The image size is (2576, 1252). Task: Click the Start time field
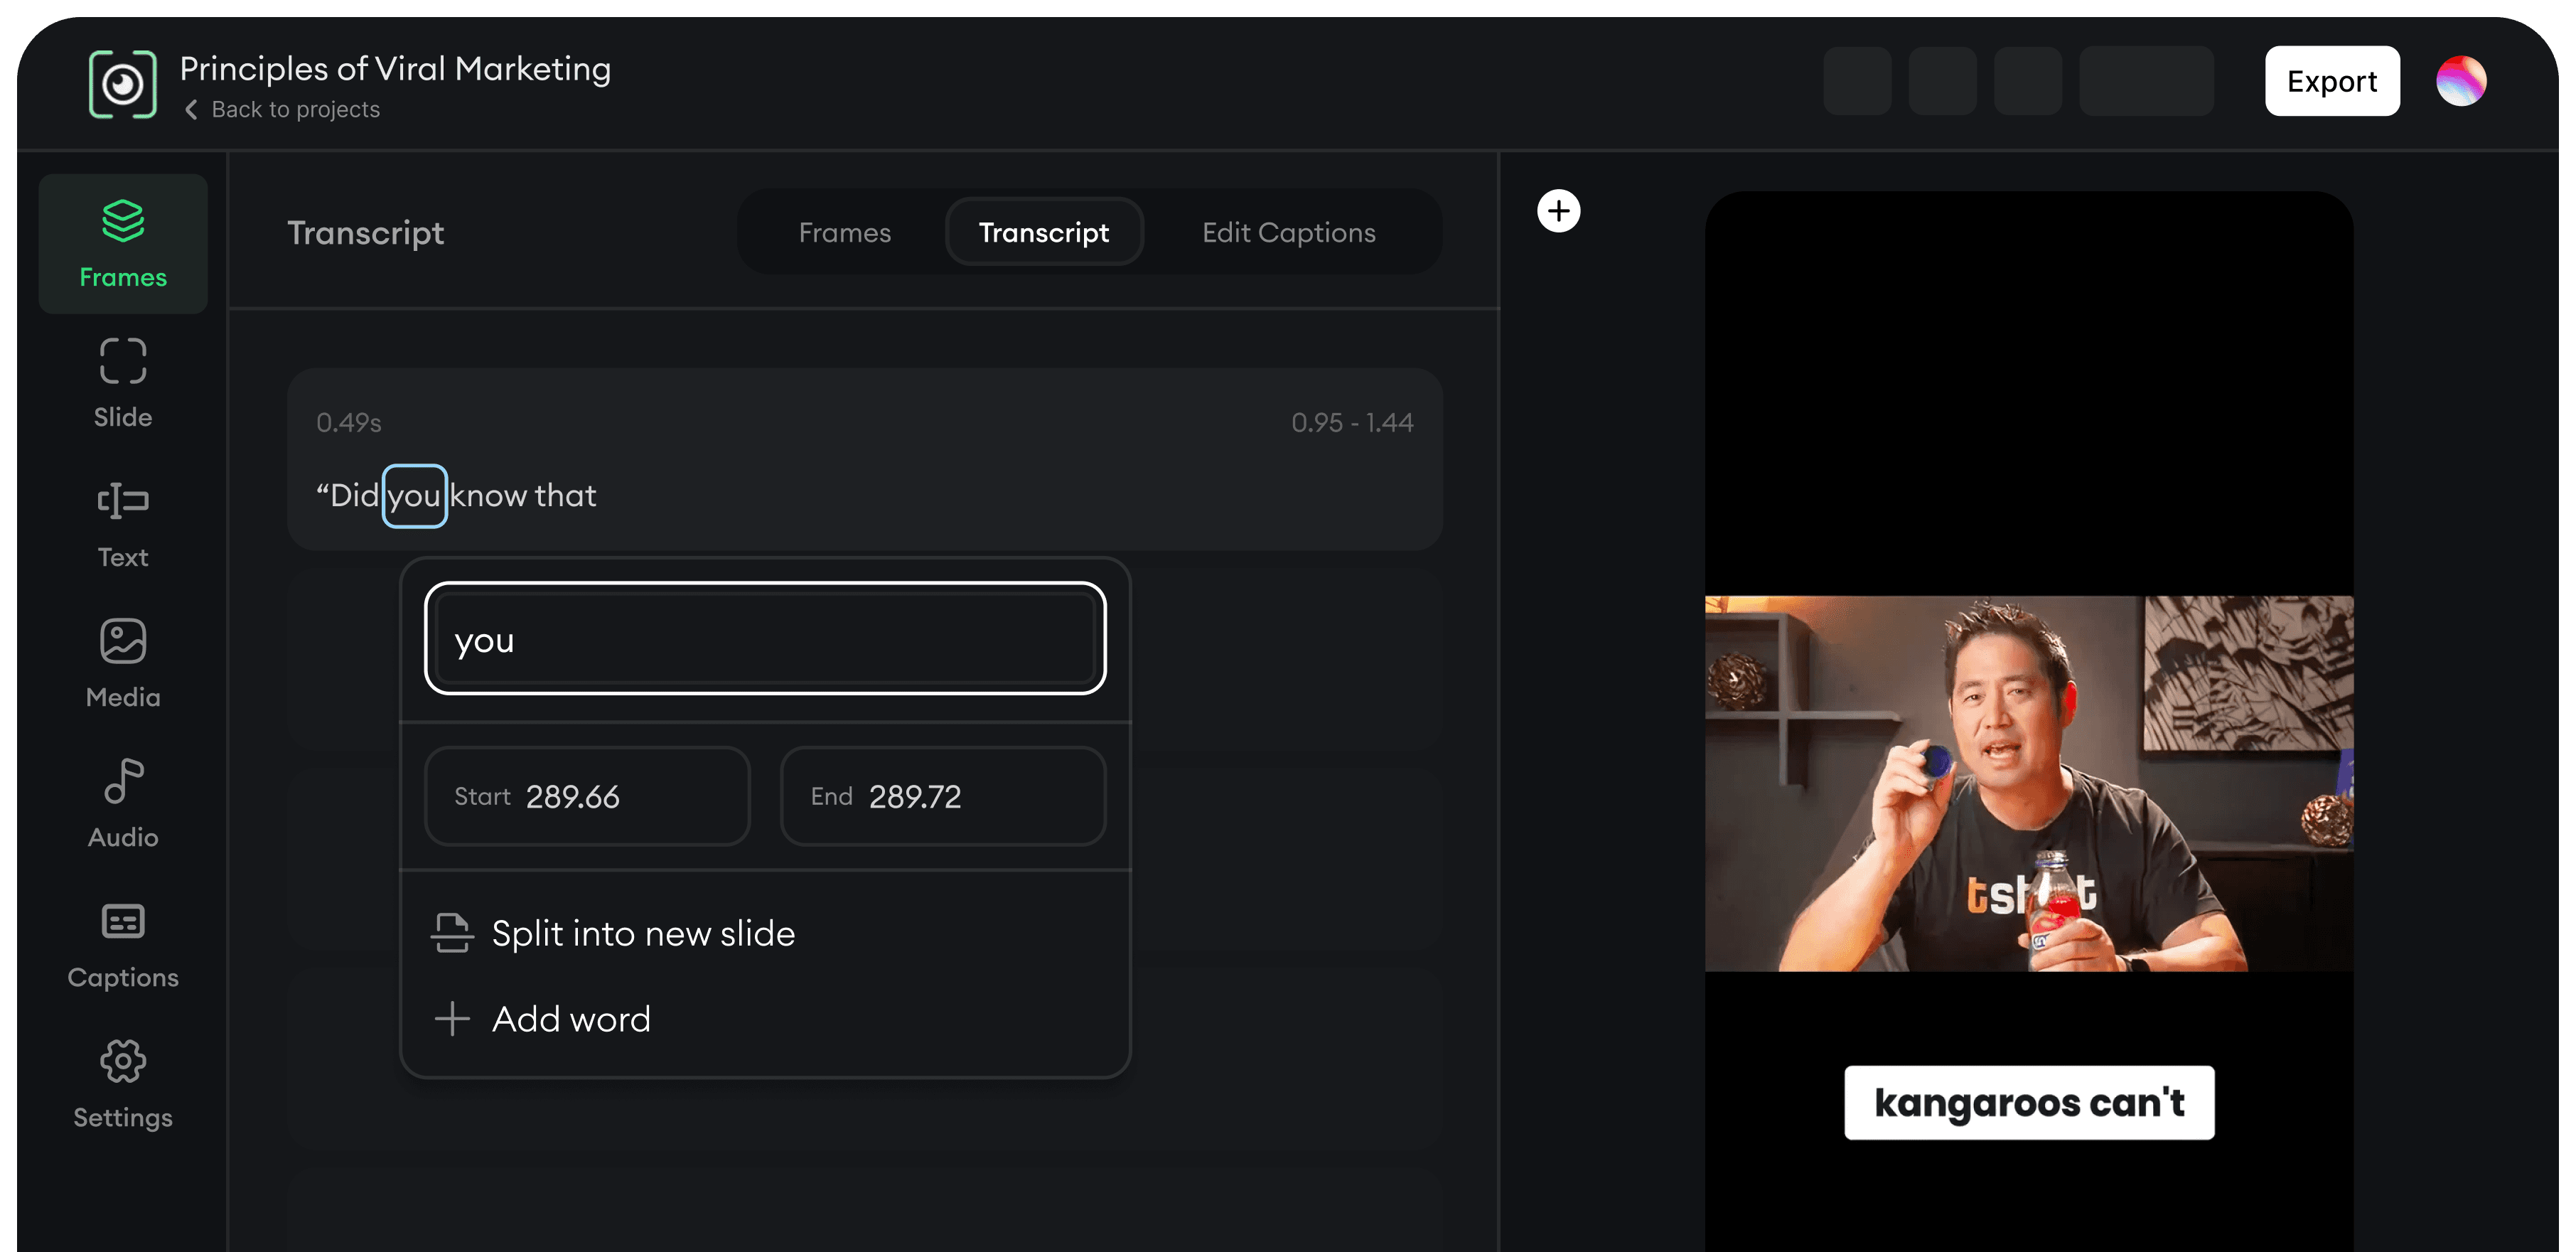(x=587, y=796)
